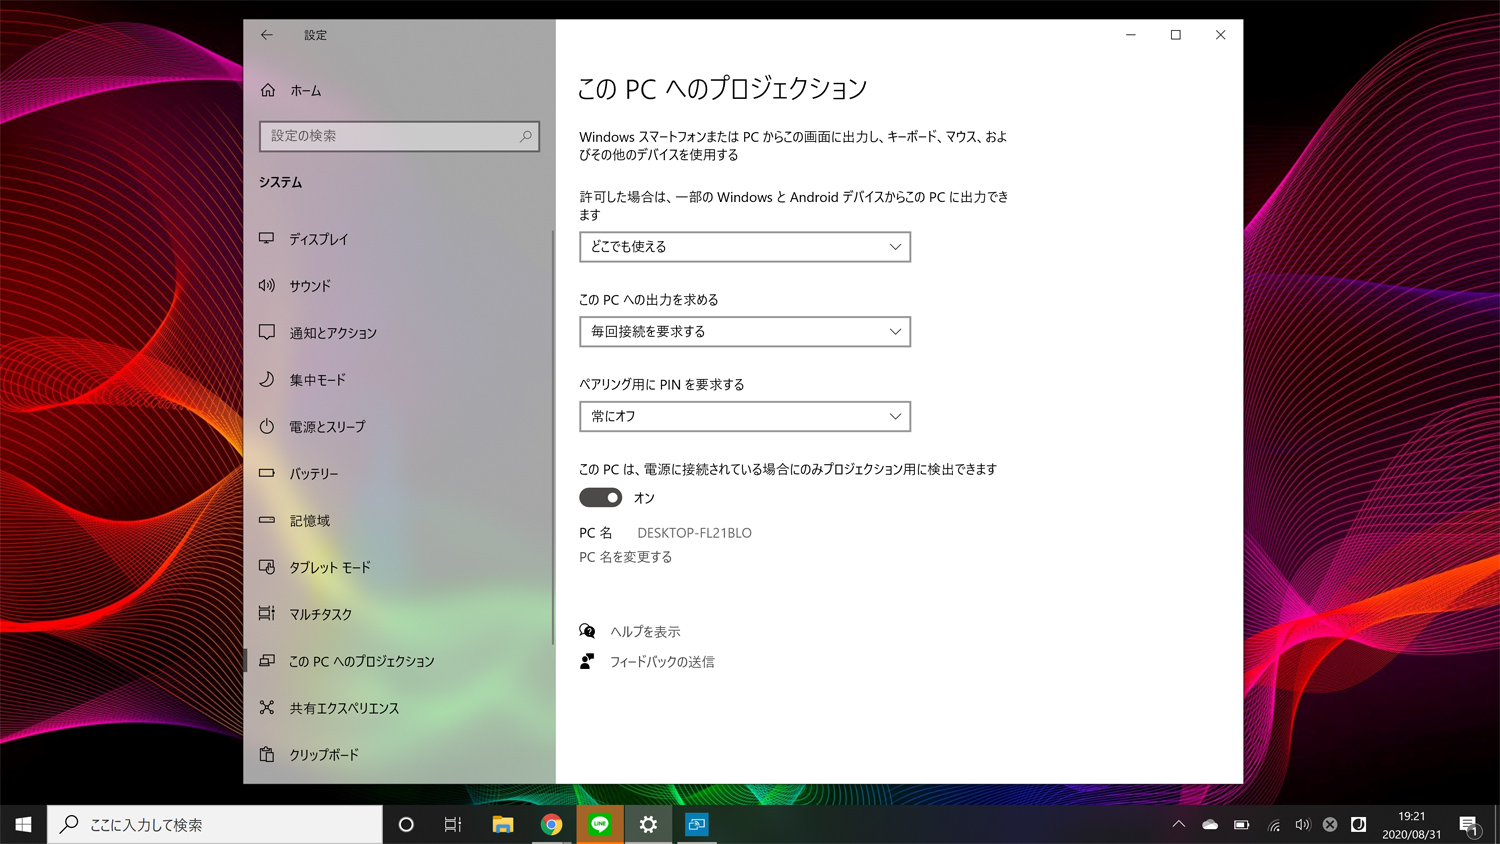This screenshot has width=1500, height=844.
Task: Open File Explorer from taskbar
Action: [x=503, y=824]
